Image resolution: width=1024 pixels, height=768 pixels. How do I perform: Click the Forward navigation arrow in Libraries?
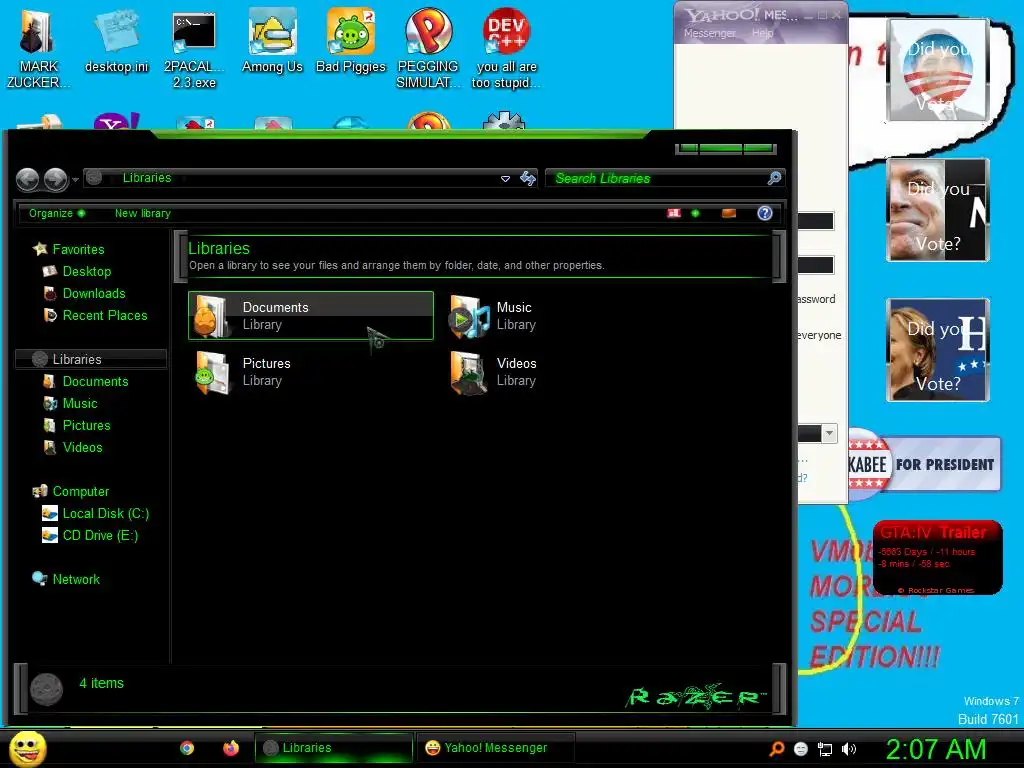(x=56, y=179)
